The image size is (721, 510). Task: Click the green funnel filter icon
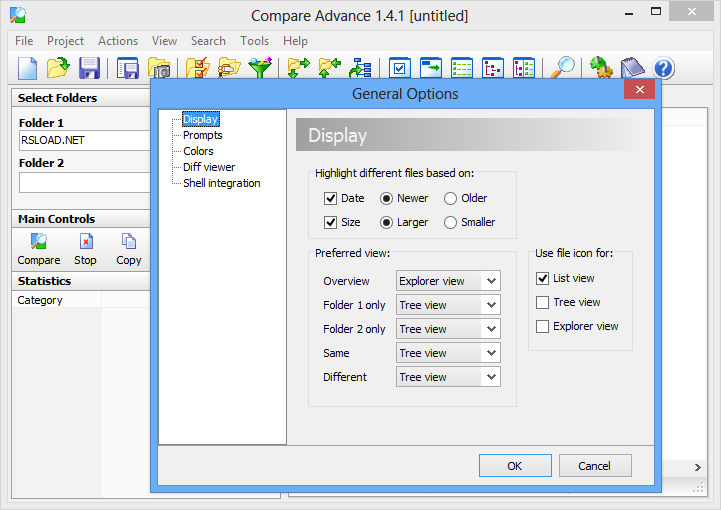click(x=260, y=68)
